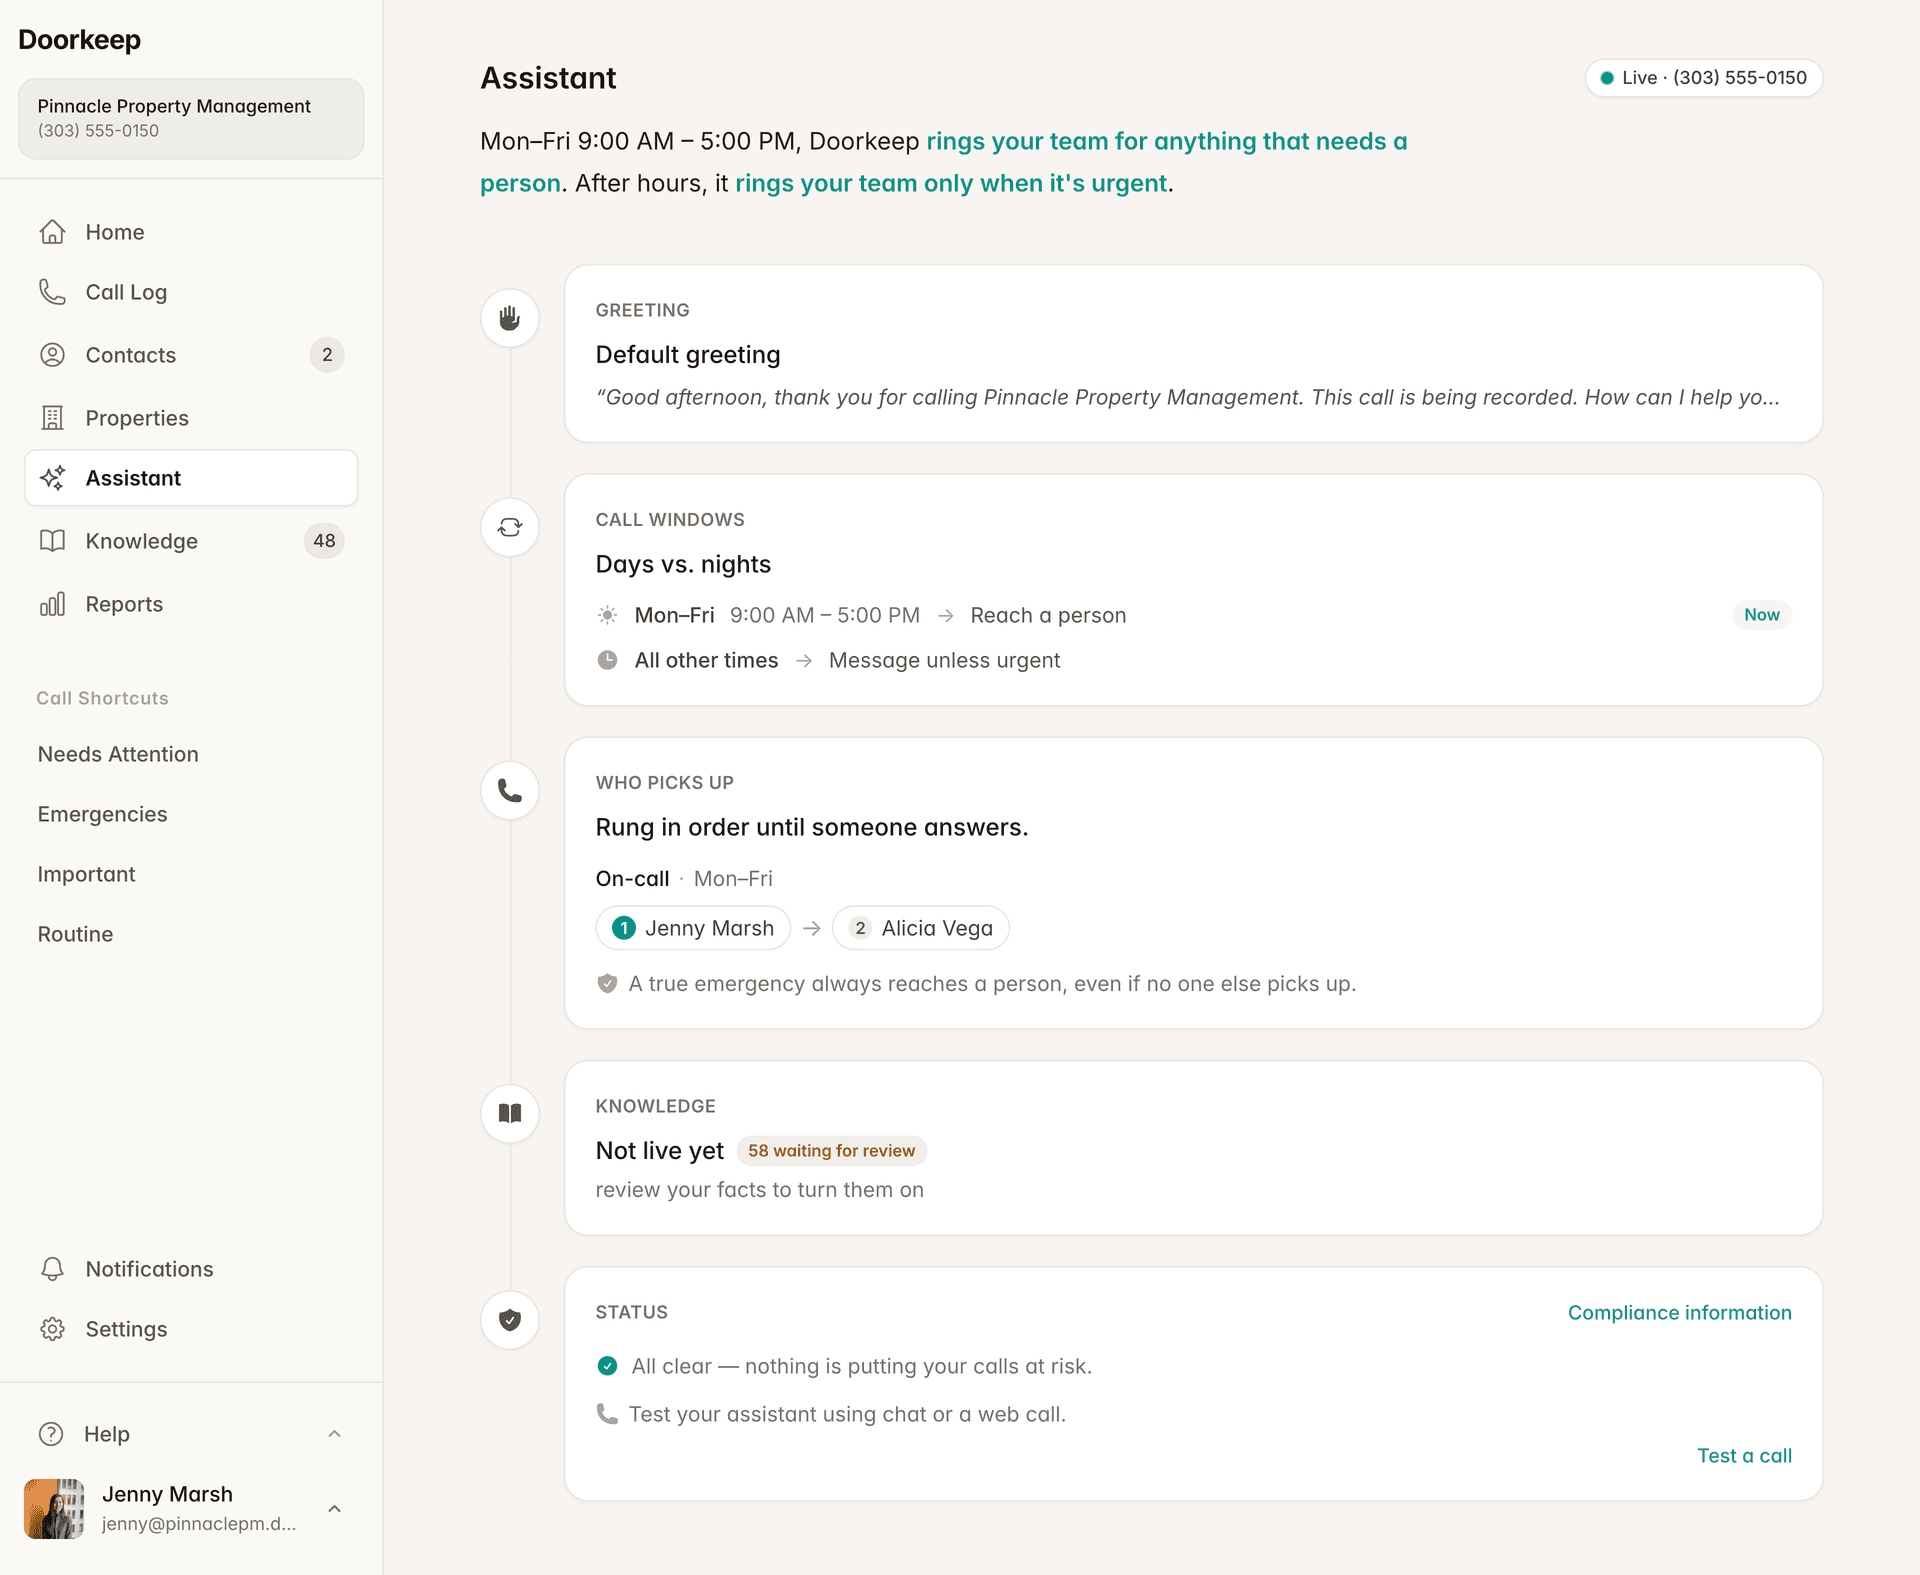Click 'review your facts to turn them on'

pyautogui.click(x=760, y=1190)
